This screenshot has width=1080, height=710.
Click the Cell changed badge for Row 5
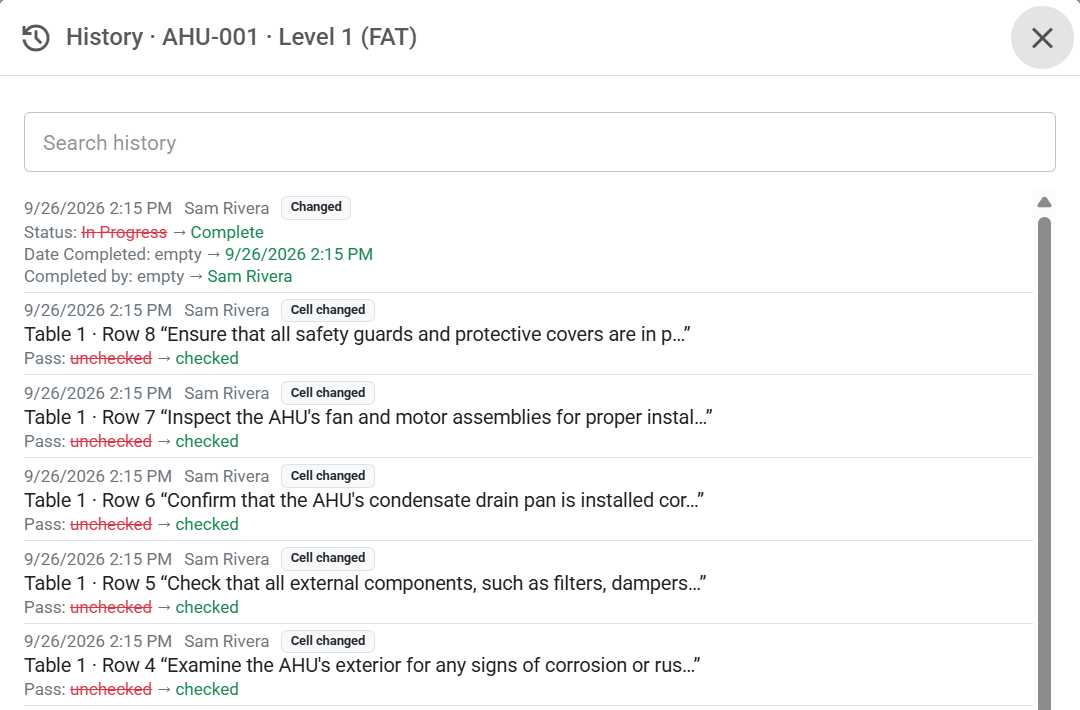(x=328, y=558)
